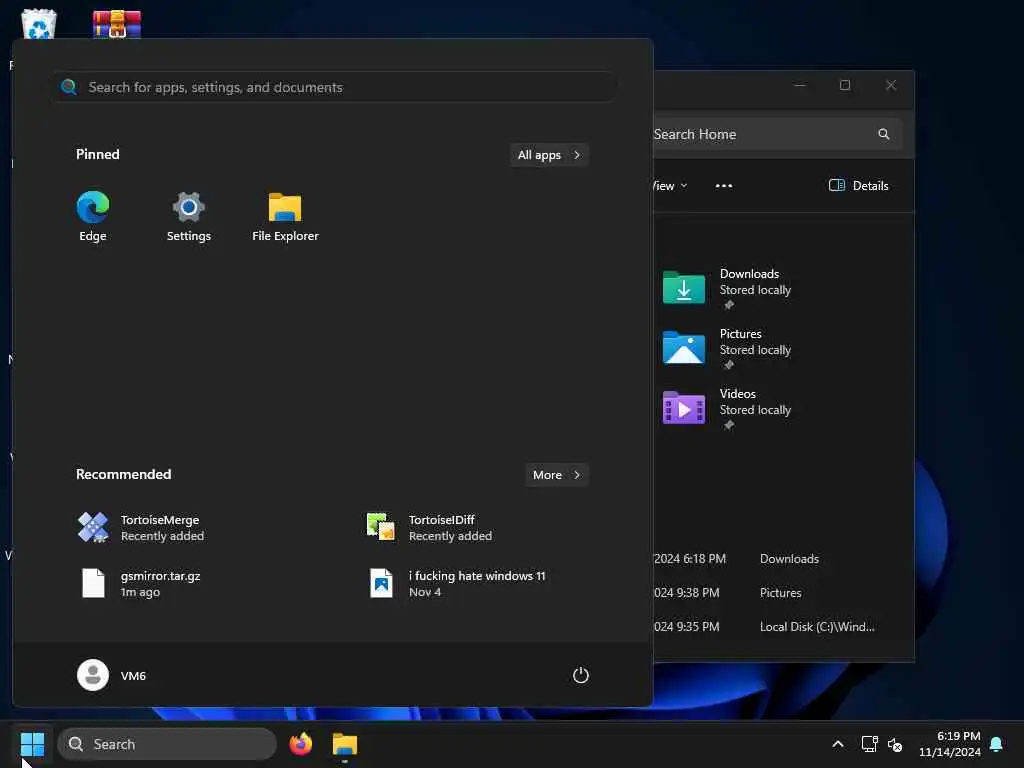Click the taskbar Search box

coord(167,744)
